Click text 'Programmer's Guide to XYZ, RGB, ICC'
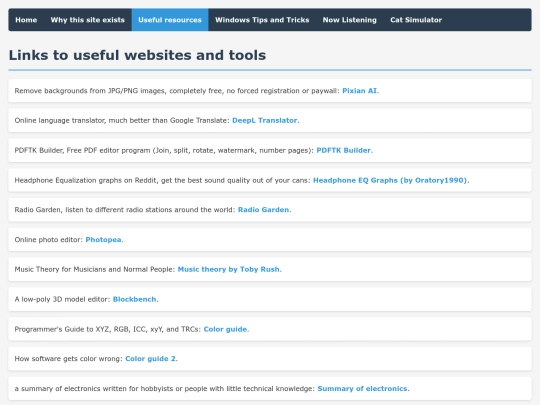Image resolution: width=540 pixels, height=405 pixels. [x=80, y=329]
